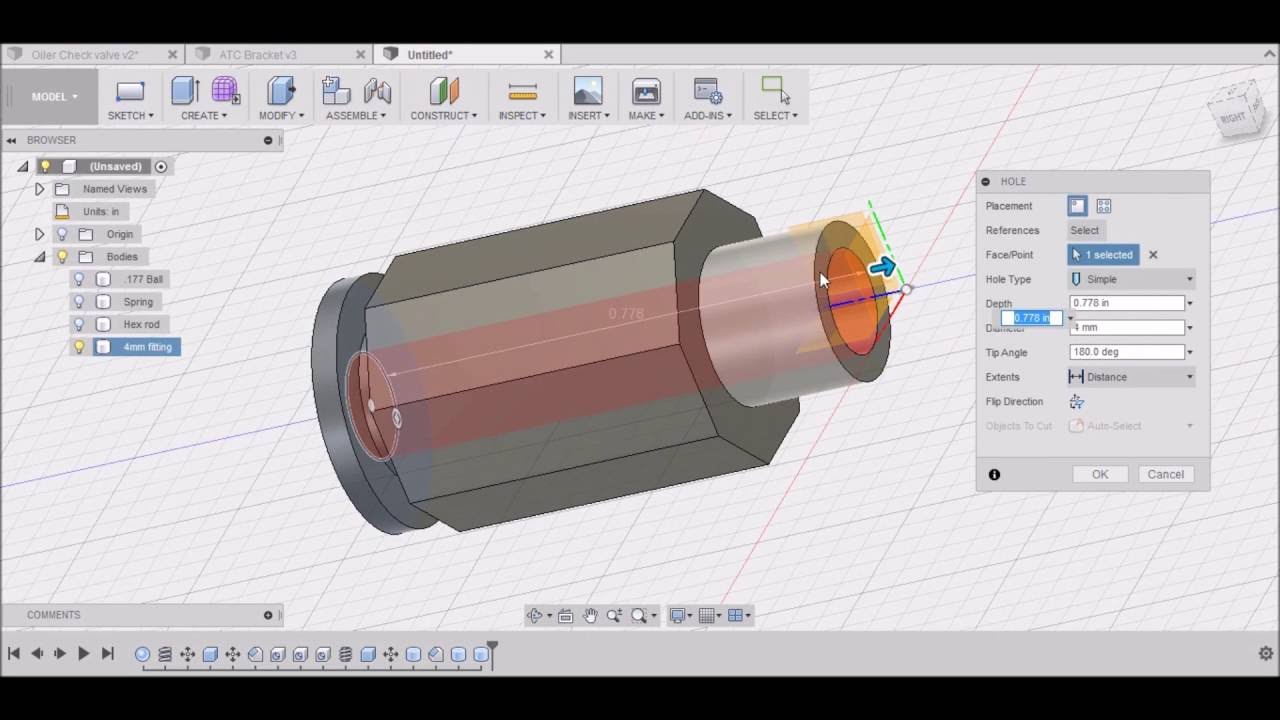Open the MODEL workspace dropdown
This screenshot has height=720, width=1280.
point(54,97)
